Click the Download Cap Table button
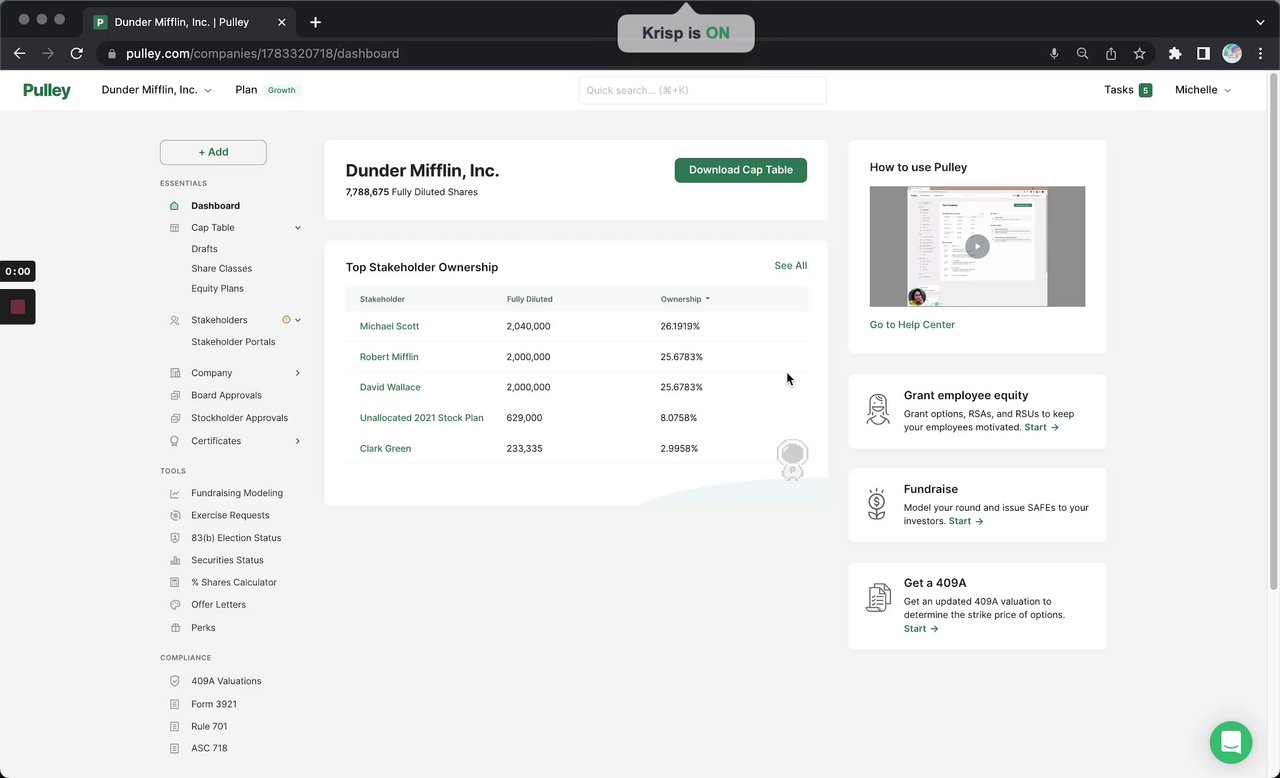This screenshot has width=1280, height=778. [741, 170]
